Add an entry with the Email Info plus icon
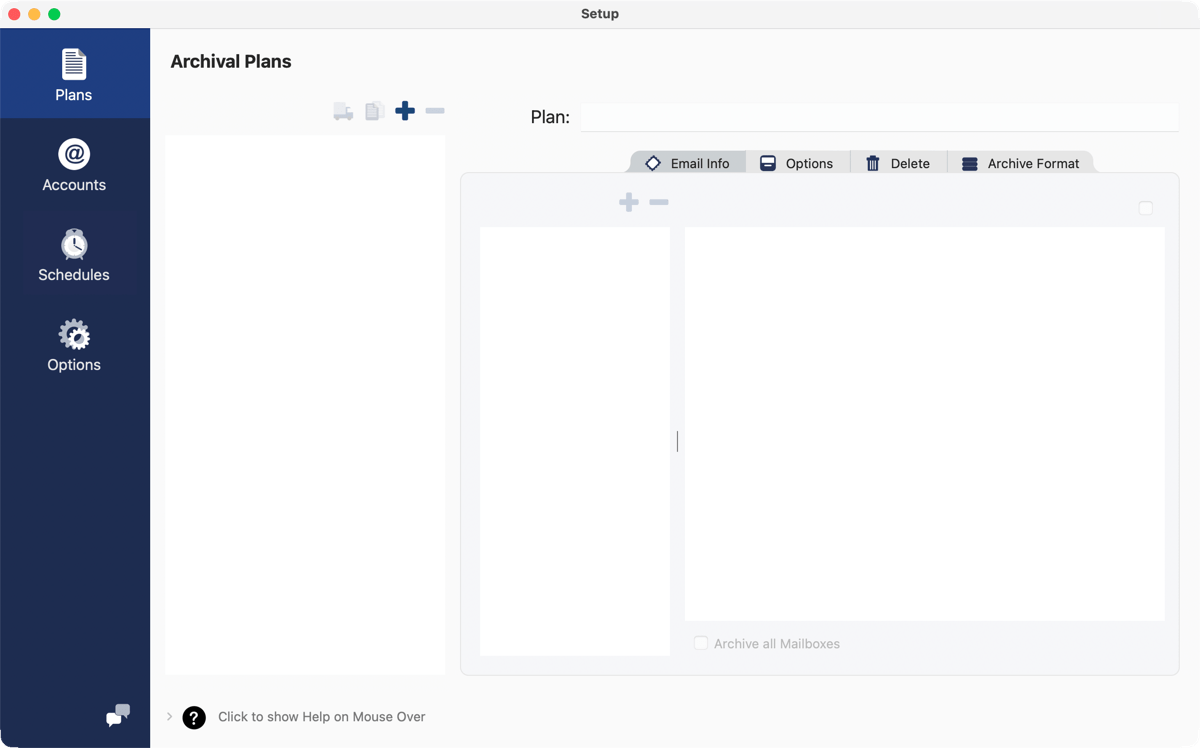This screenshot has height=748, width=1200. (628, 201)
